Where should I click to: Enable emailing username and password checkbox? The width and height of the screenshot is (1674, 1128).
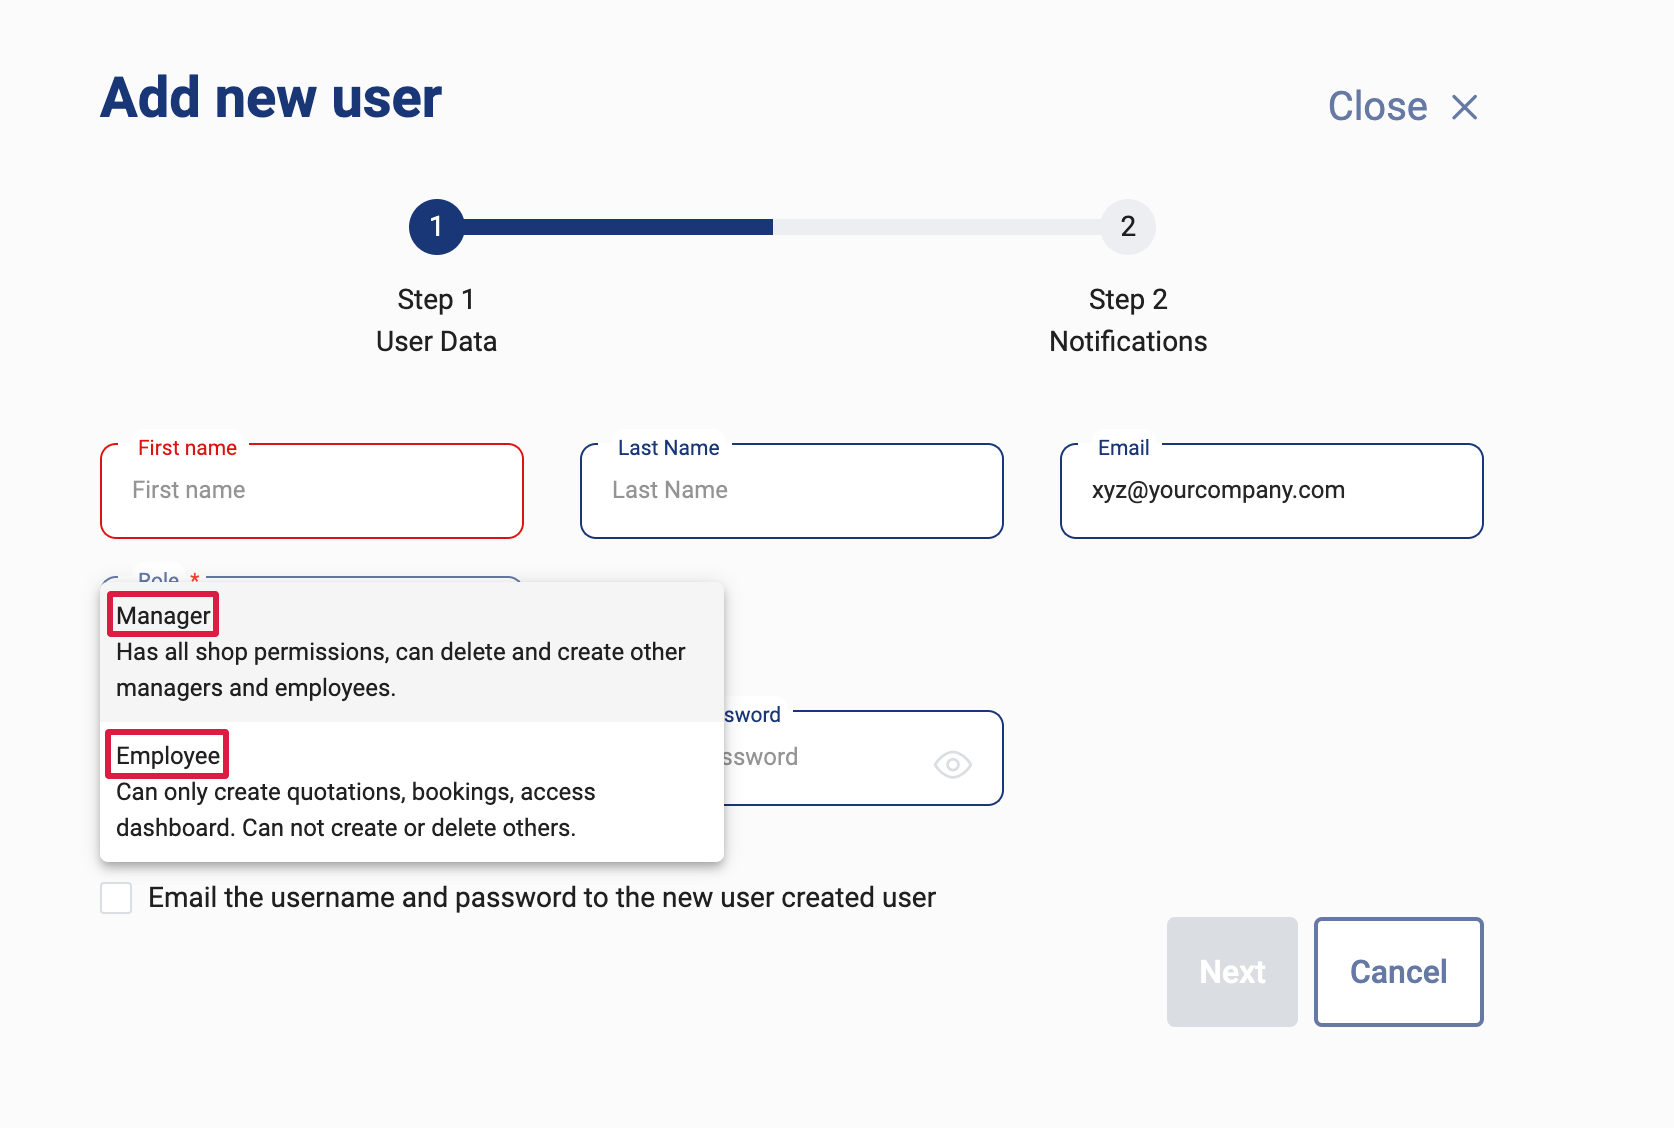[x=116, y=898]
